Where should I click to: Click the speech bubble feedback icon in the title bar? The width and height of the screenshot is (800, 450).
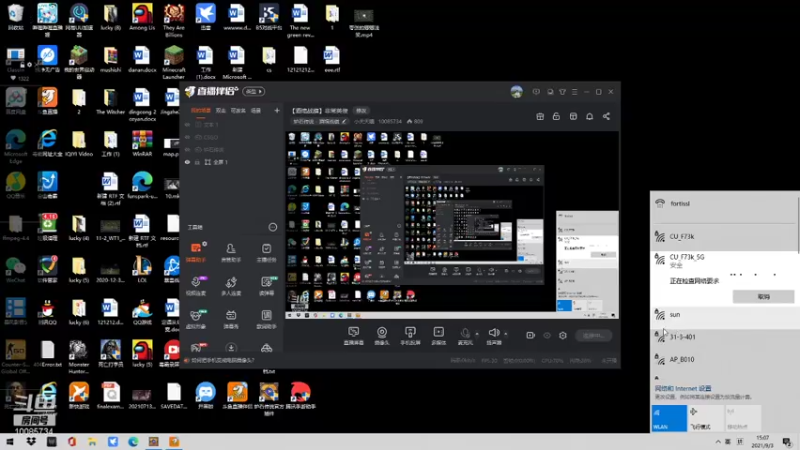pyautogui.click(x=536, y=92)
